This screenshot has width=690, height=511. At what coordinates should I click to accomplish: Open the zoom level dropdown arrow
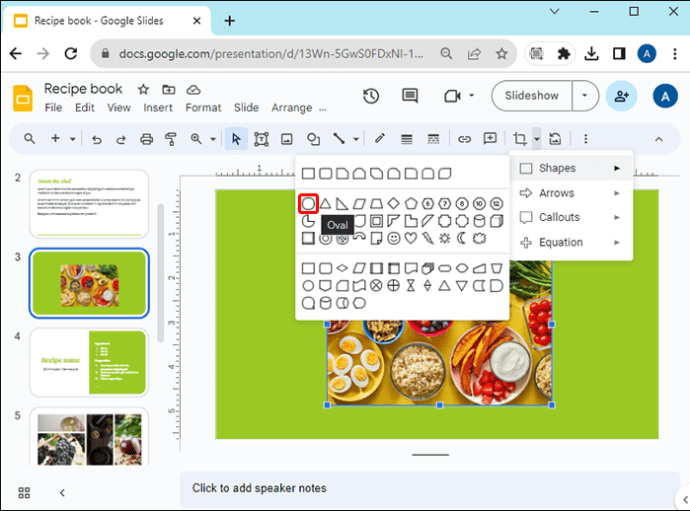(x=213, y=140)
